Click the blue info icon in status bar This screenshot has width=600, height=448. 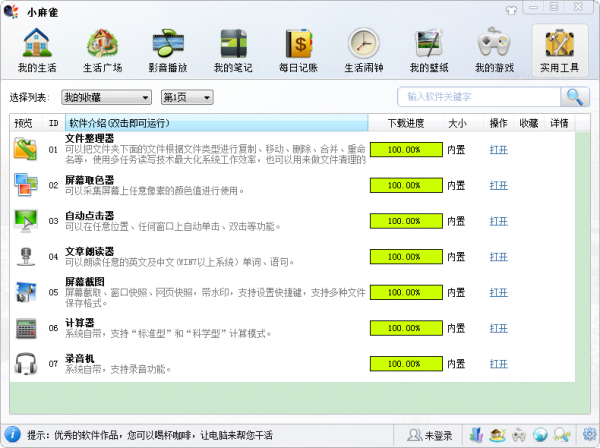coord(13,435)
